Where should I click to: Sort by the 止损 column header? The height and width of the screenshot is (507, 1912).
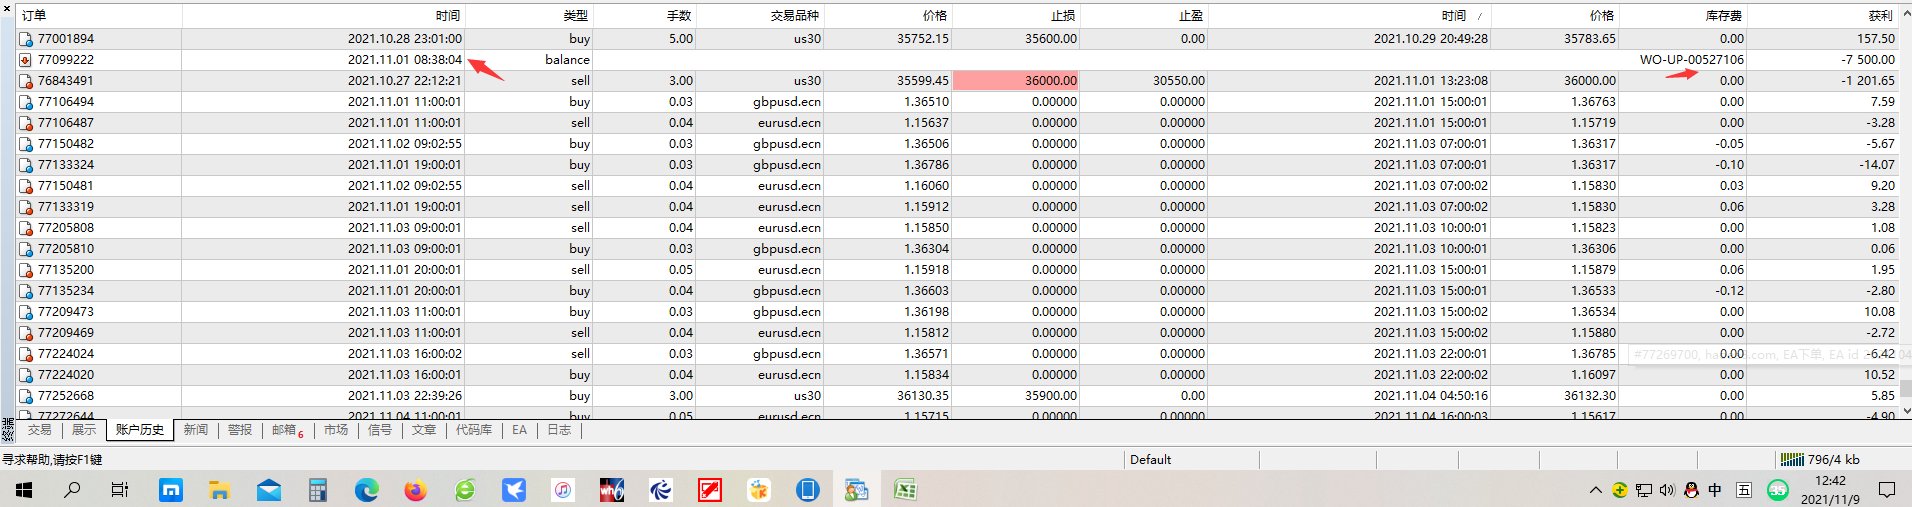pyautogui.click(x=1016, y=15)
